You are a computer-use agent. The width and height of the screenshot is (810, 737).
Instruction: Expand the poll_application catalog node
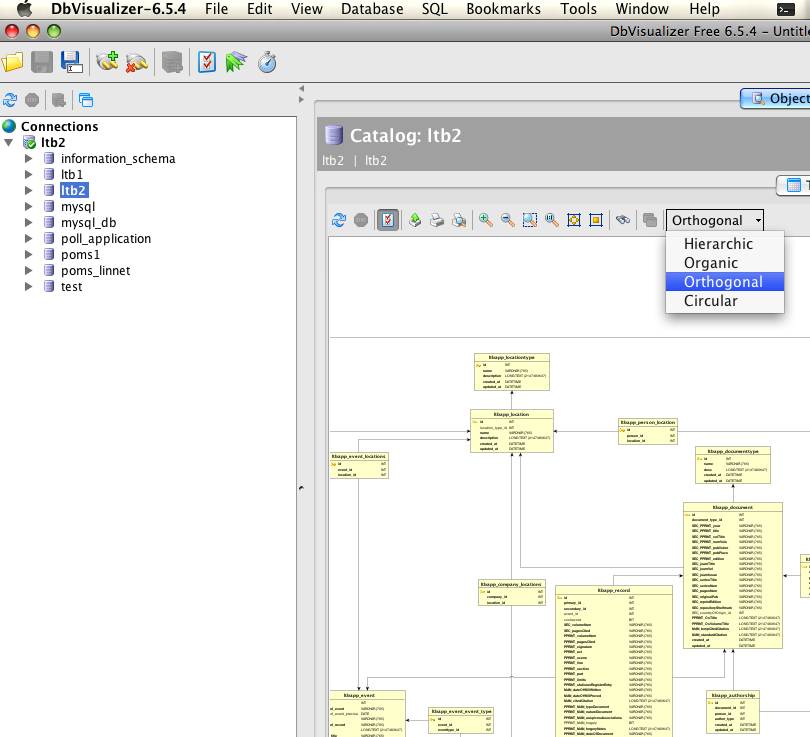28,239
